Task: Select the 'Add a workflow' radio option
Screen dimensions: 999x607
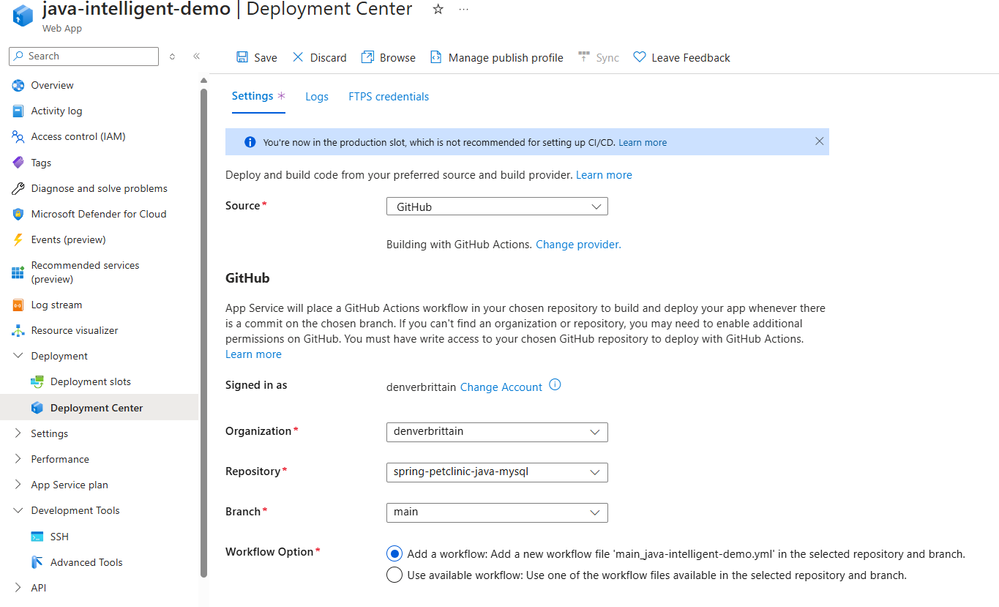Action: [394, 553]
